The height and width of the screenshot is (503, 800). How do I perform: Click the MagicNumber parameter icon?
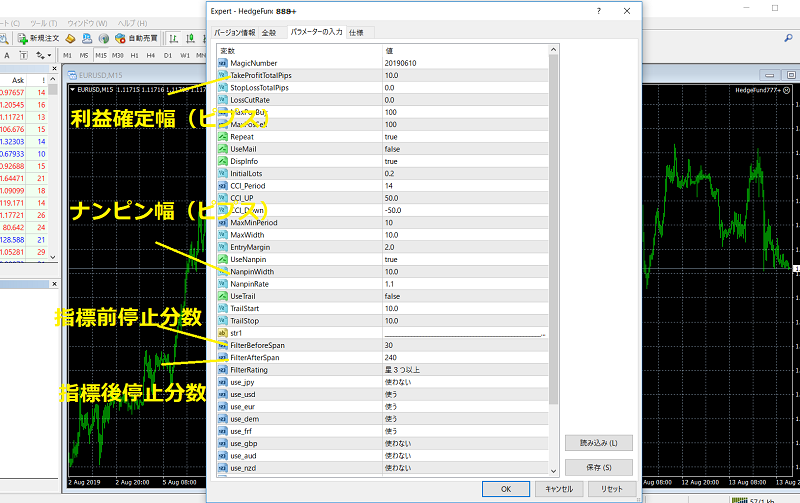[224, 63]
